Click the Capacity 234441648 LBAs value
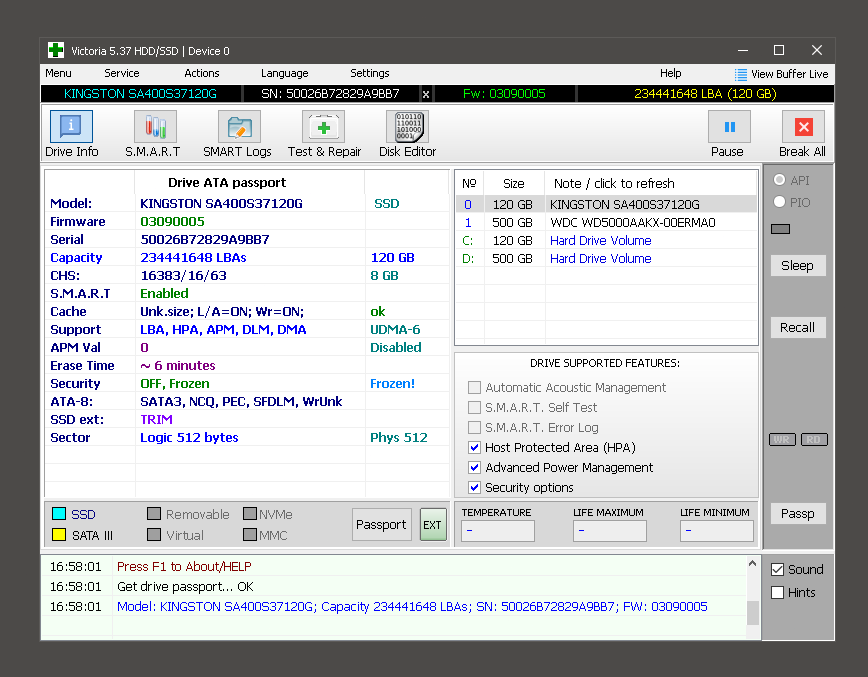The height and width of the screenshot is (677, 868). coord(193,257)
